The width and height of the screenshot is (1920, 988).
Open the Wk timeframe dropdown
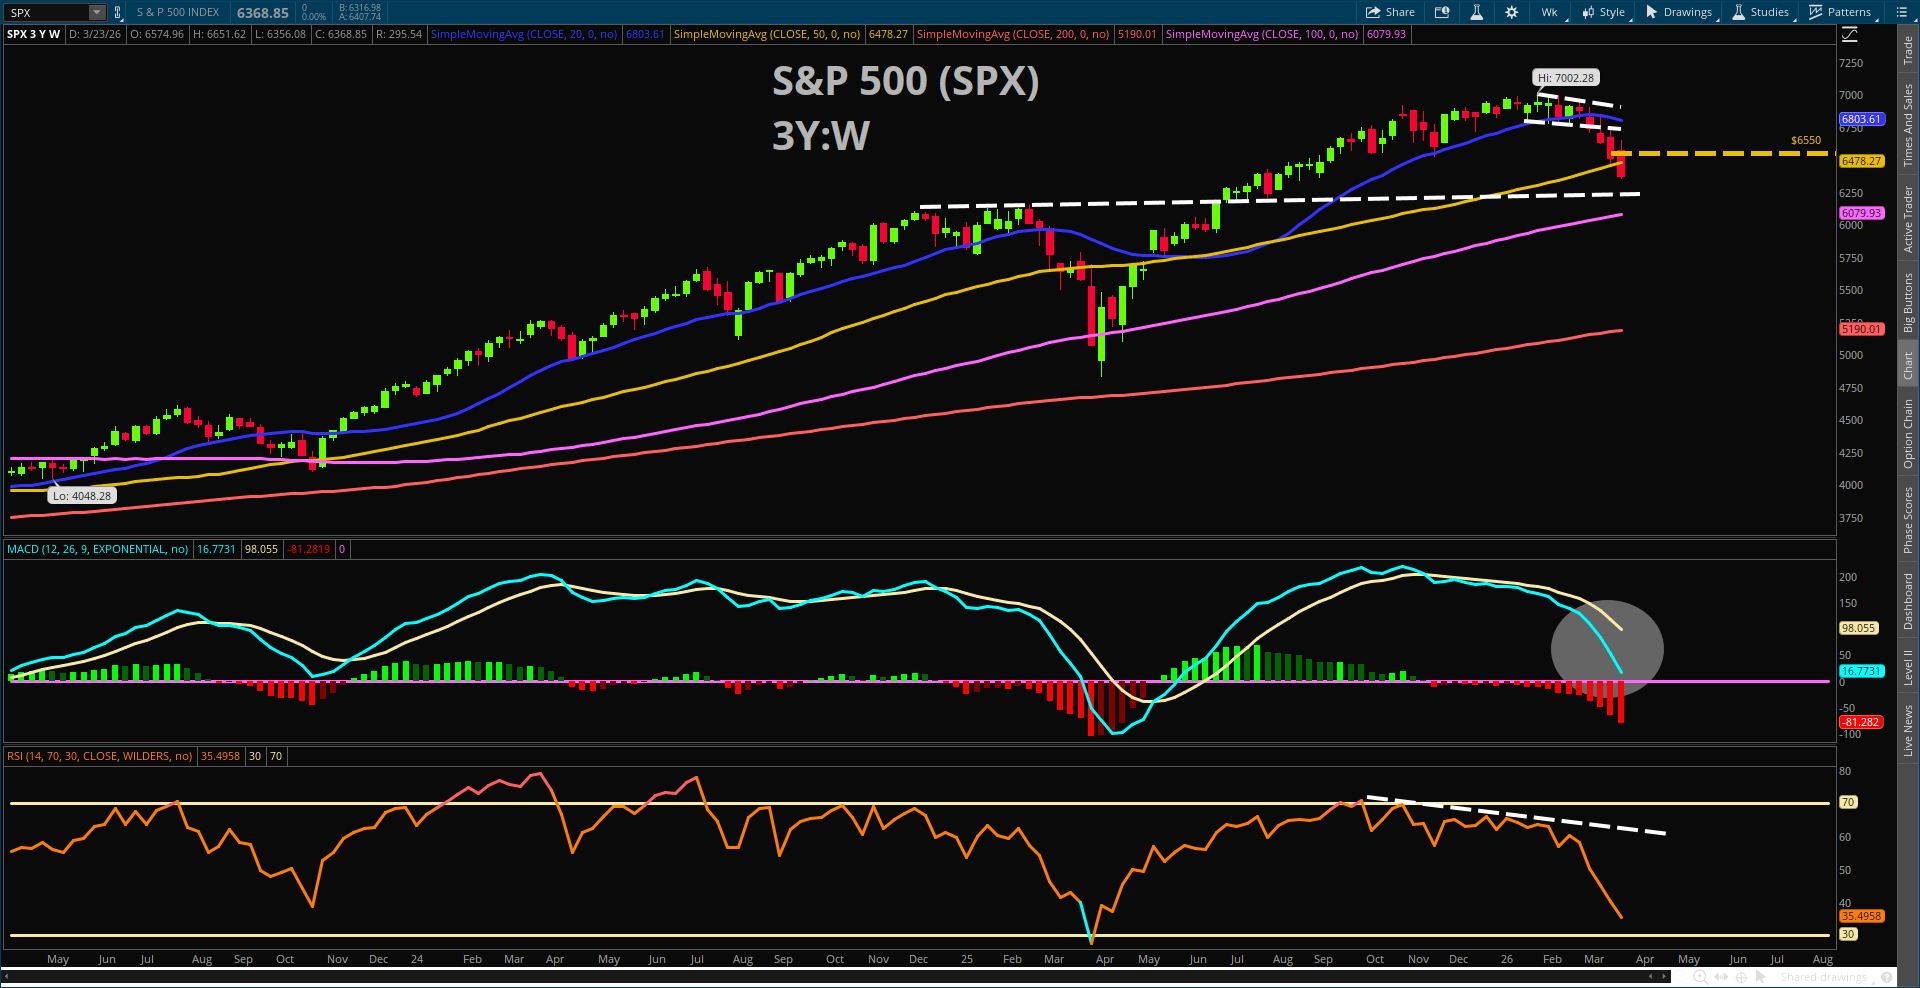[1549, 12]
